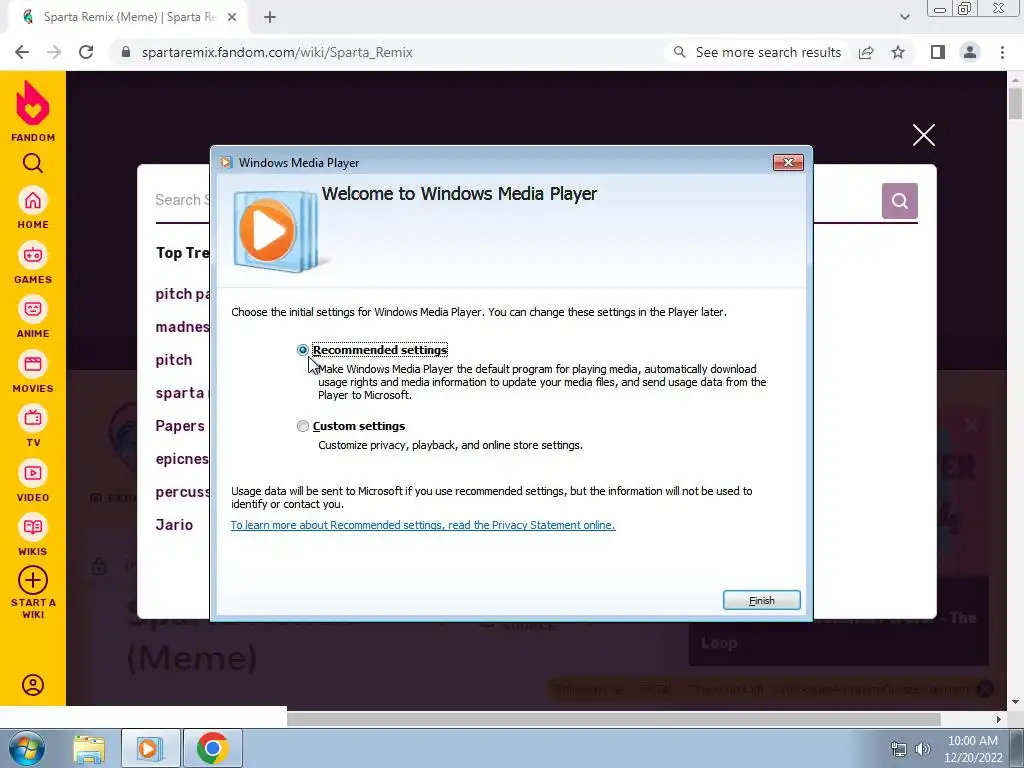Open Windows Explorer from the taskbar
Screen dimensions: 1024x768
(89, 748)
